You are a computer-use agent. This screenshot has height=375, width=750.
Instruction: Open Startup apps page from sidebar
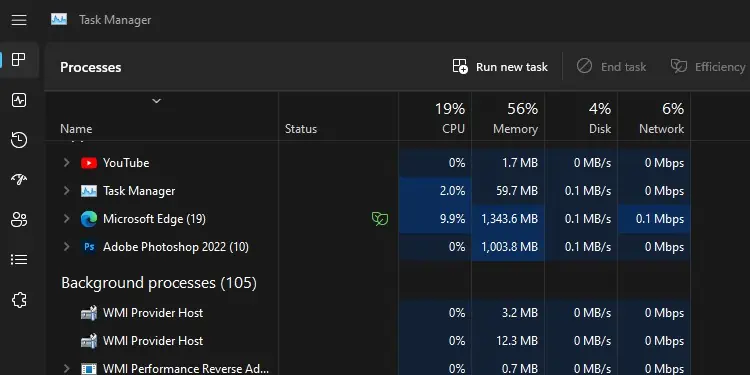[x=19, y=180]
